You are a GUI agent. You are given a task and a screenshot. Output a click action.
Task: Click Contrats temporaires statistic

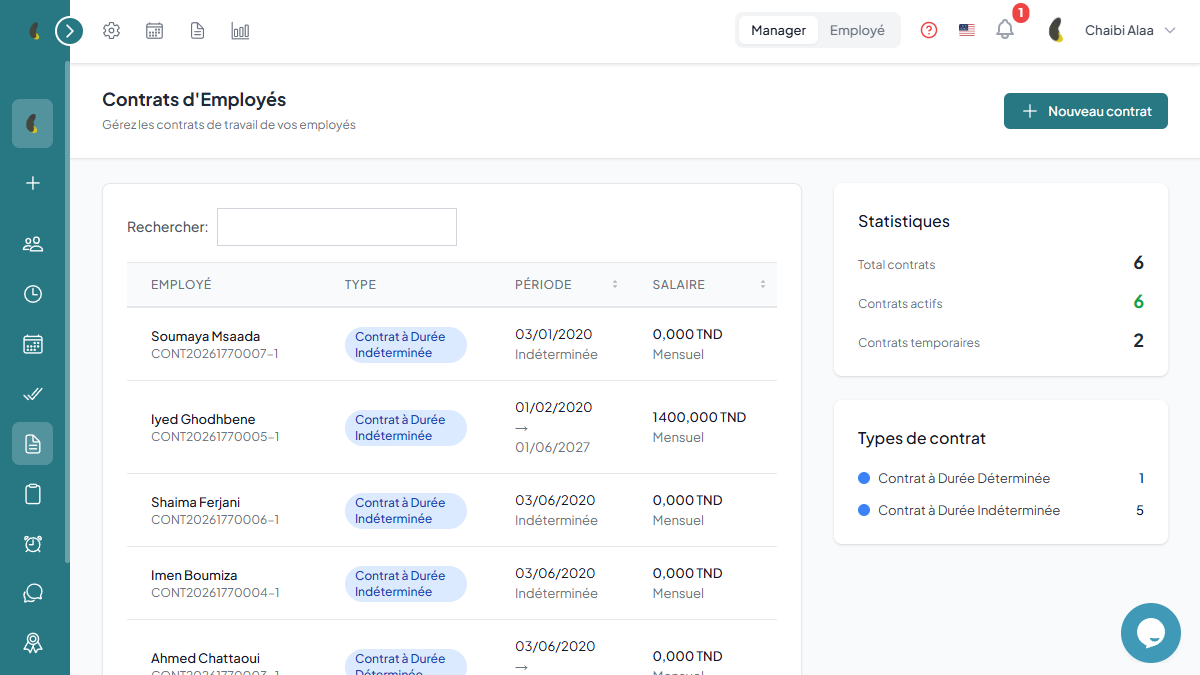[x=1001, y=342]
